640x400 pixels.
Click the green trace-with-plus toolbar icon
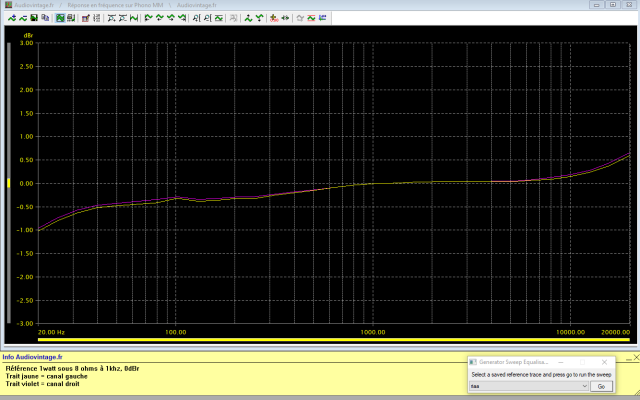[12, 18]
